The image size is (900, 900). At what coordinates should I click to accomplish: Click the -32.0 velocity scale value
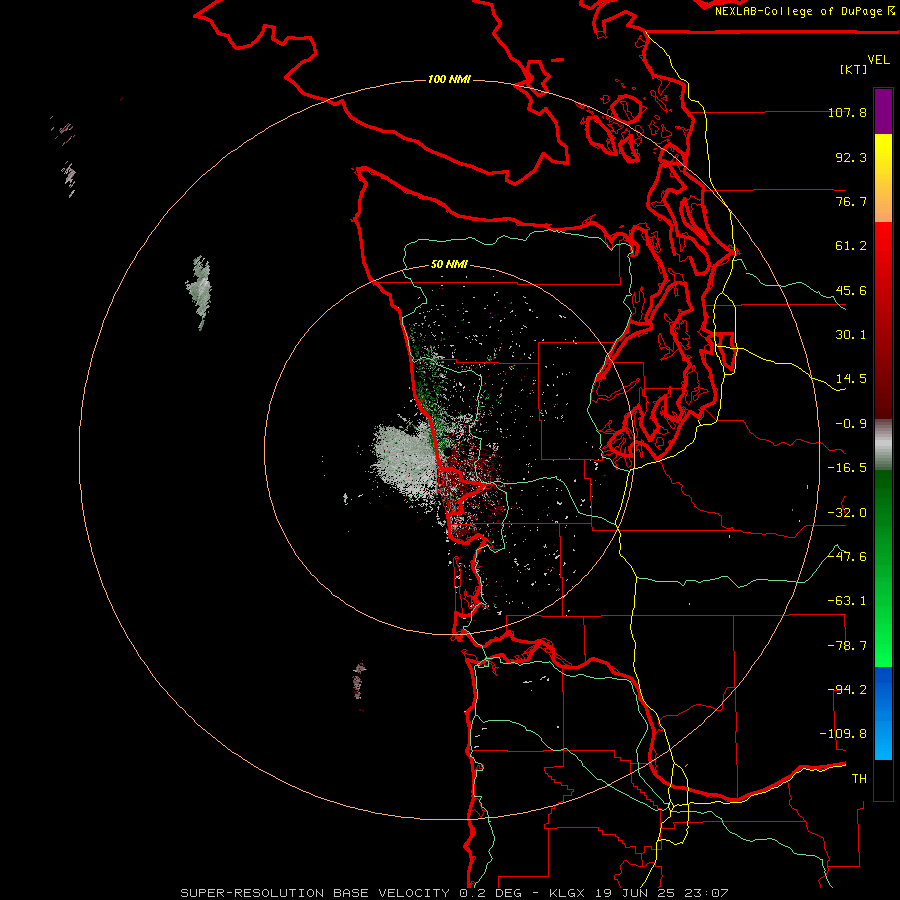tap(847, 513)
